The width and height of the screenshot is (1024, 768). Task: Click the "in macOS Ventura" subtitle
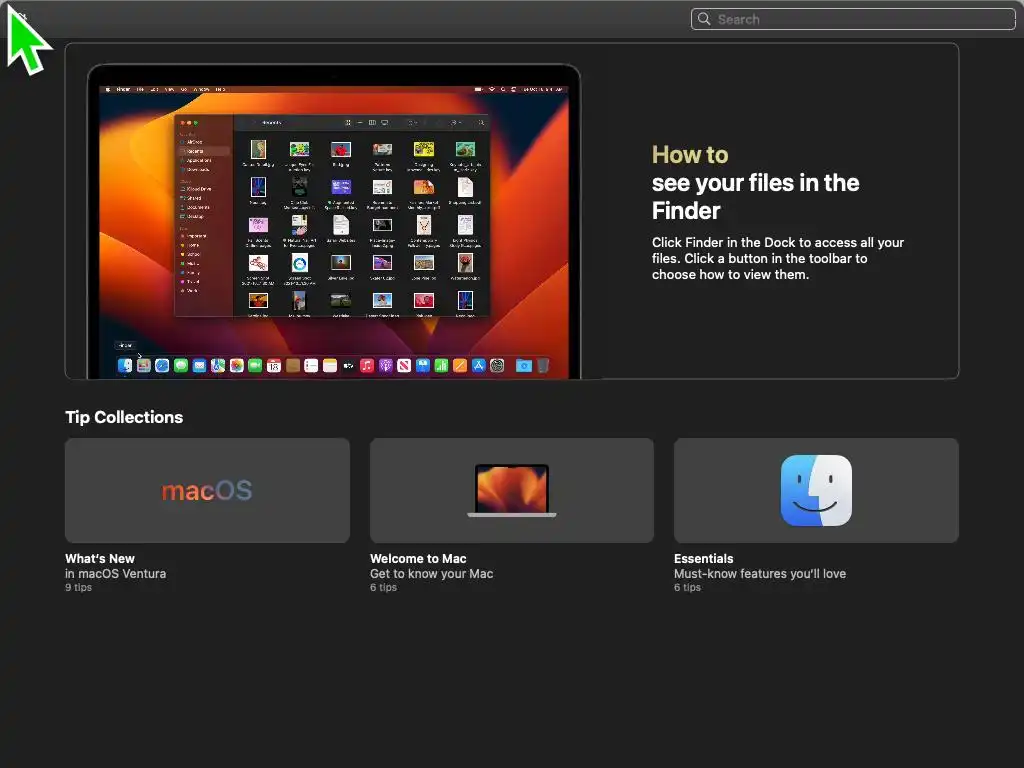pos(116,573)
